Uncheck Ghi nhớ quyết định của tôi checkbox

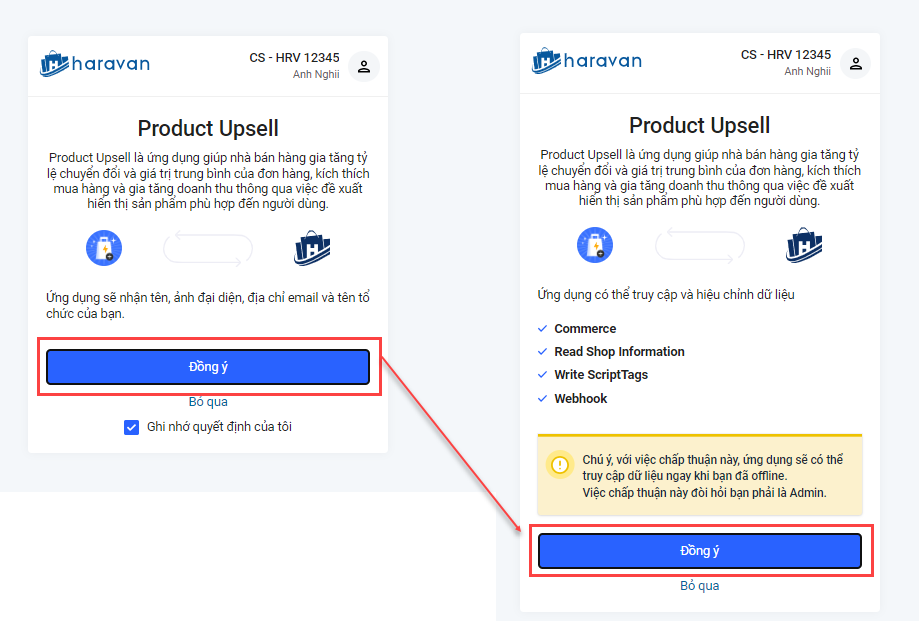131,427
